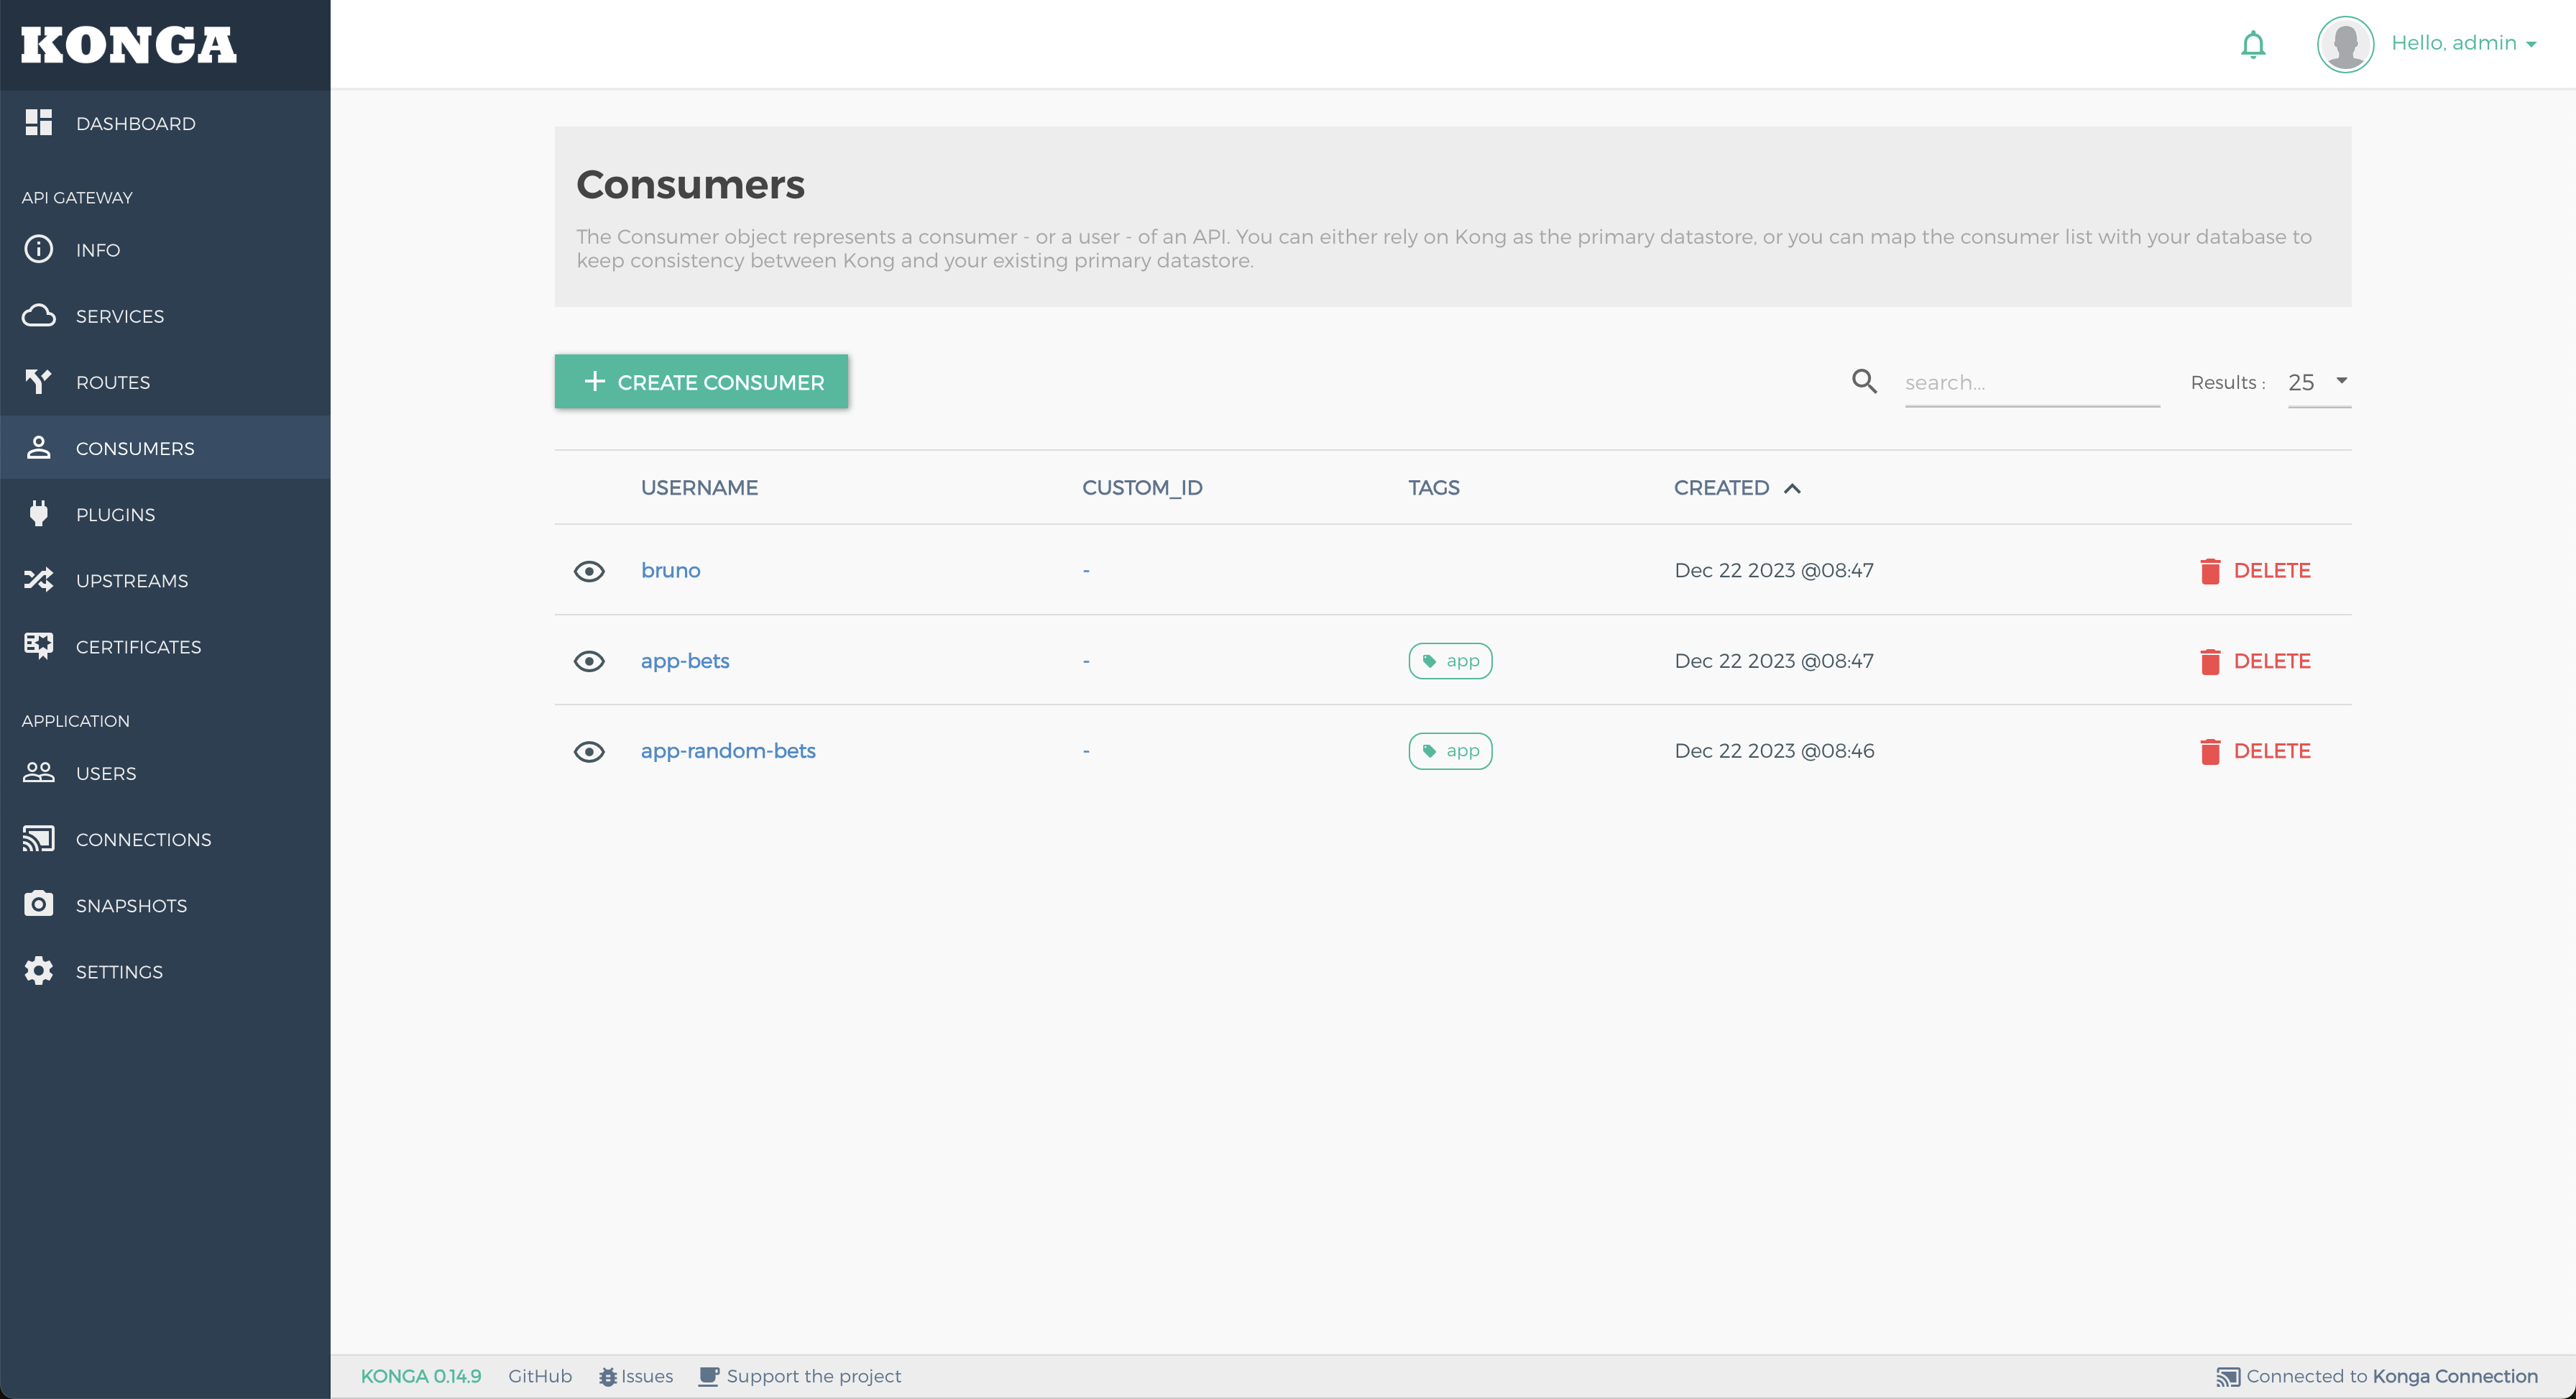The width and height of the screenshot is (2576, 1399).
Task: Focus the consumer search field
Action: pyautogui.click(x=2030, y=383)
